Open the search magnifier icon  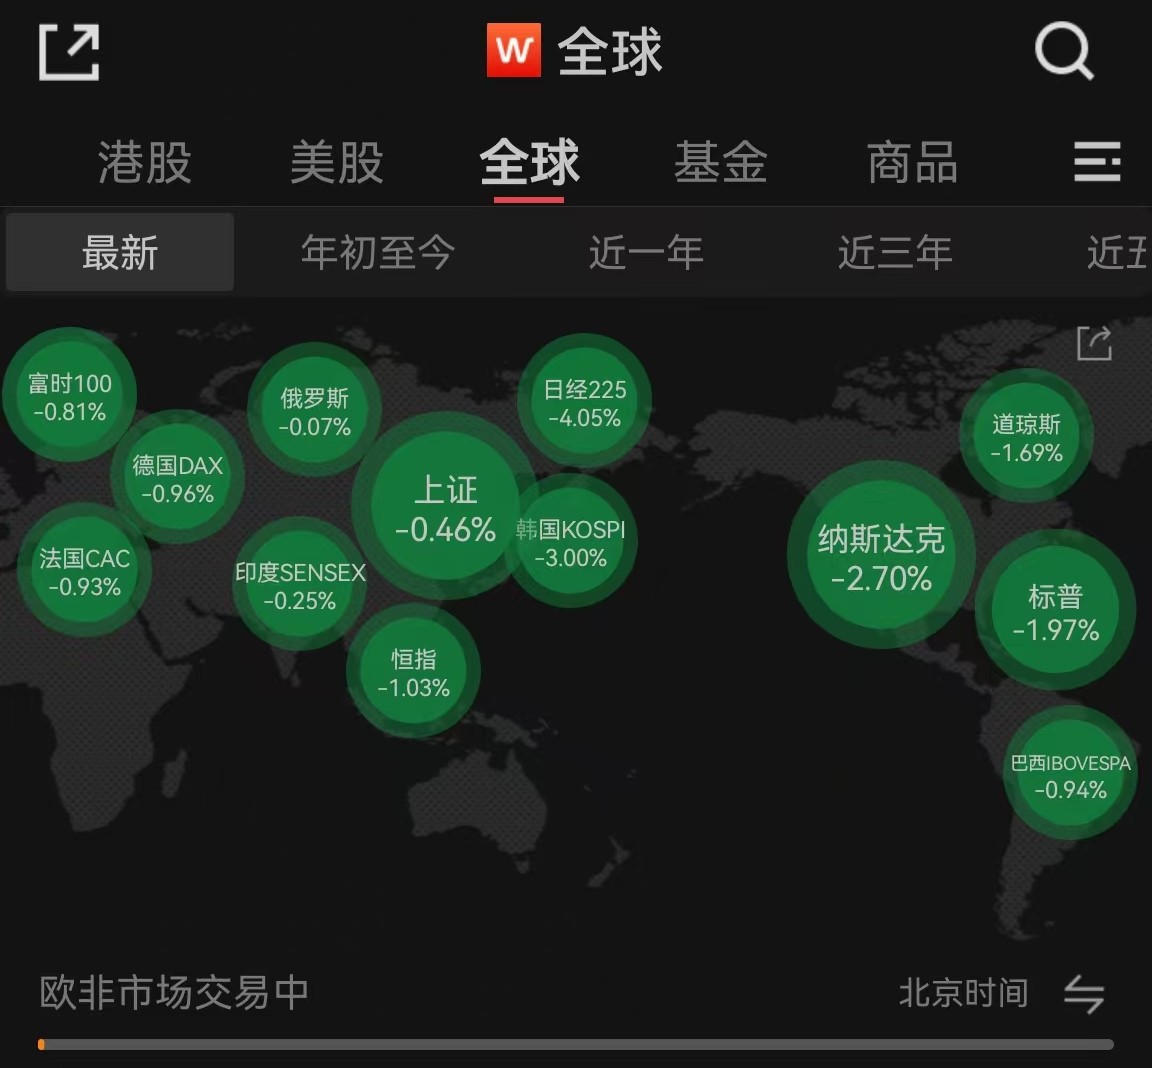pos(1064,51)
